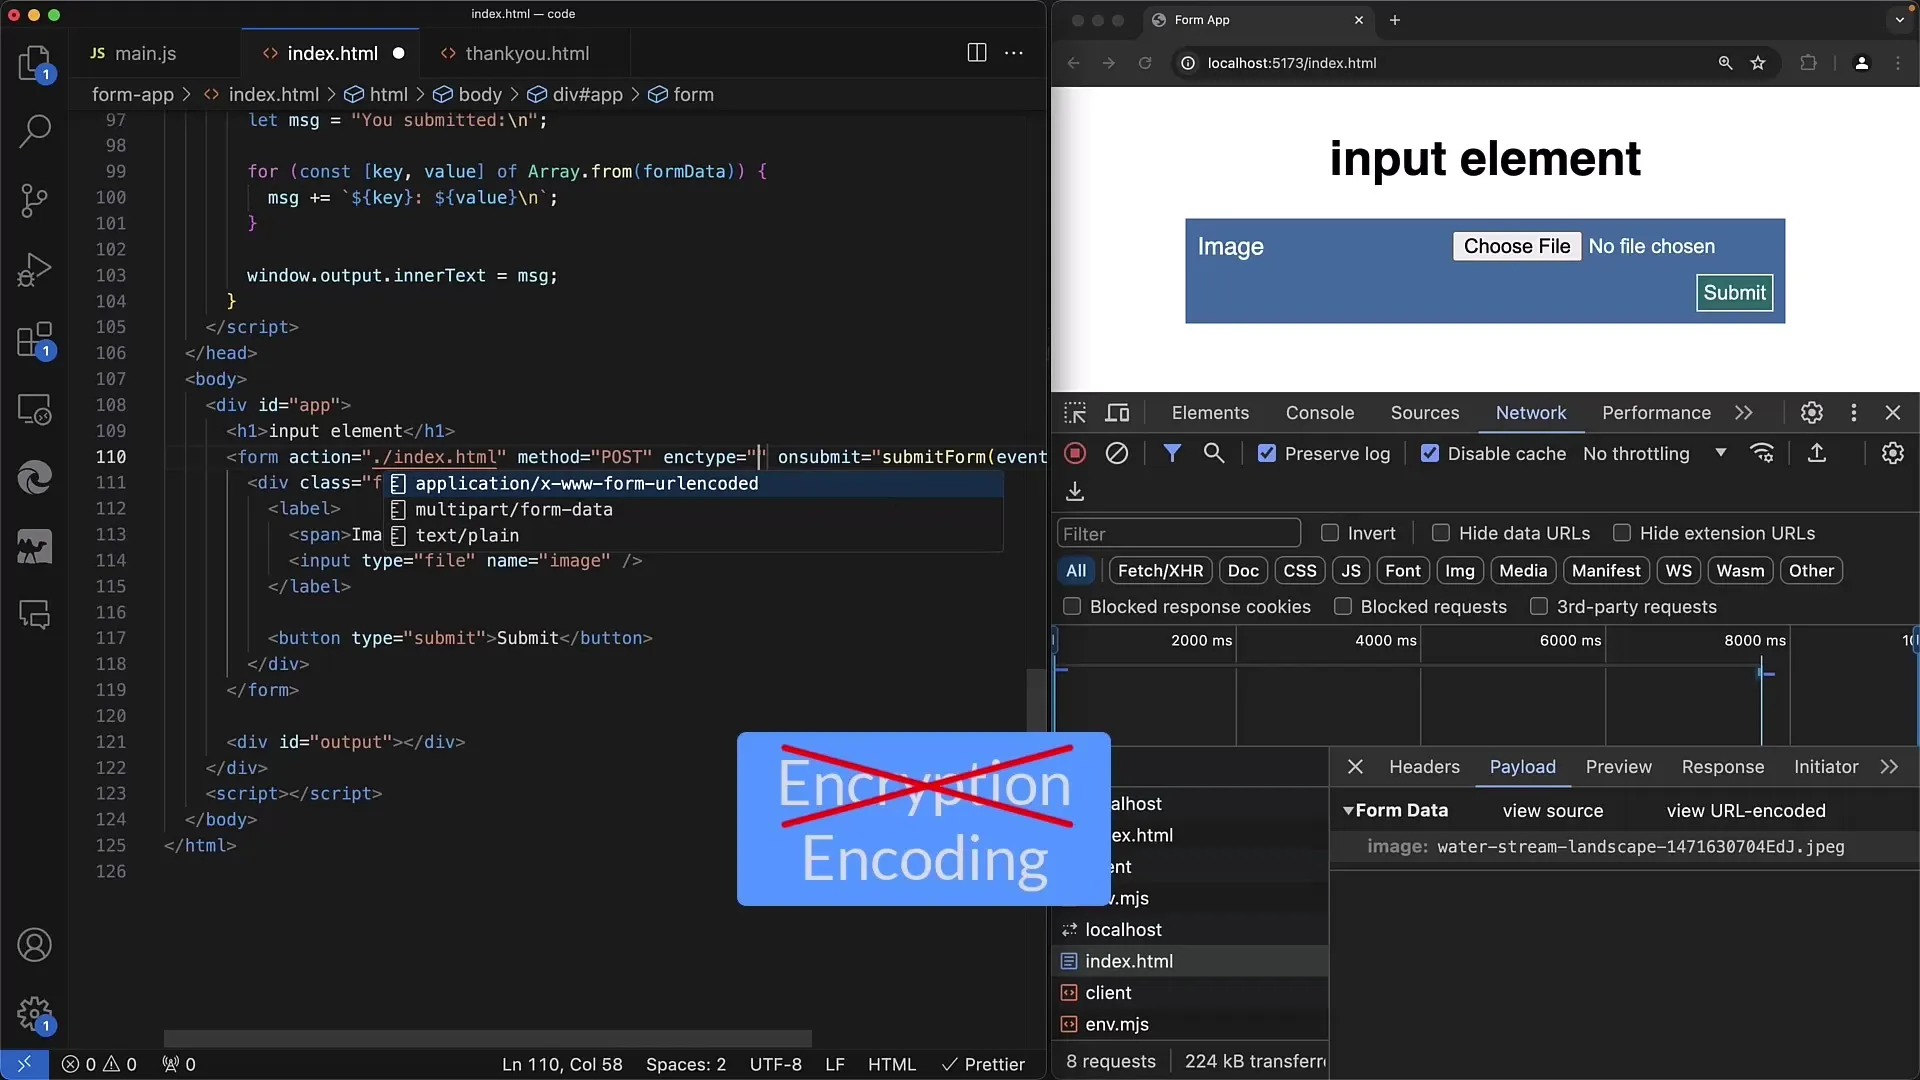Screen dimensions: 1920x1080
Task: Click Import HAR upload icon
Action: point(1817,454)
